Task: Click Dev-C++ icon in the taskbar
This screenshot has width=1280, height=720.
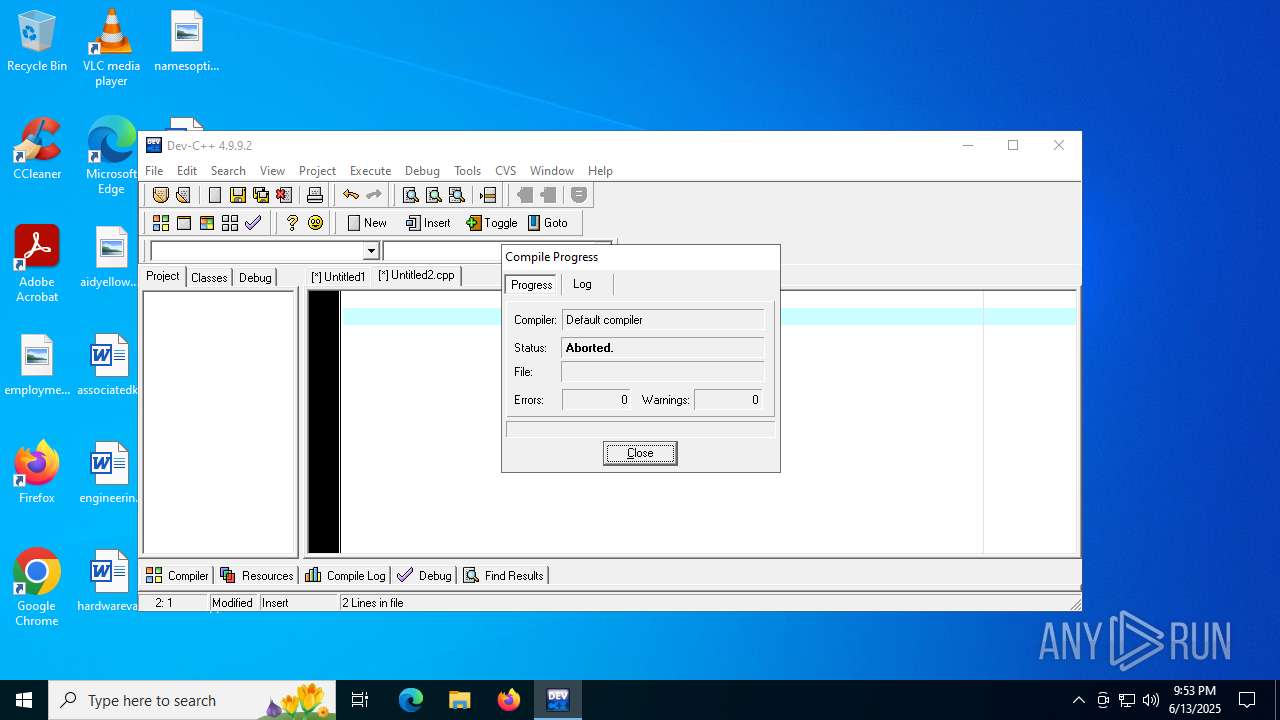Action: coord(558,700)
